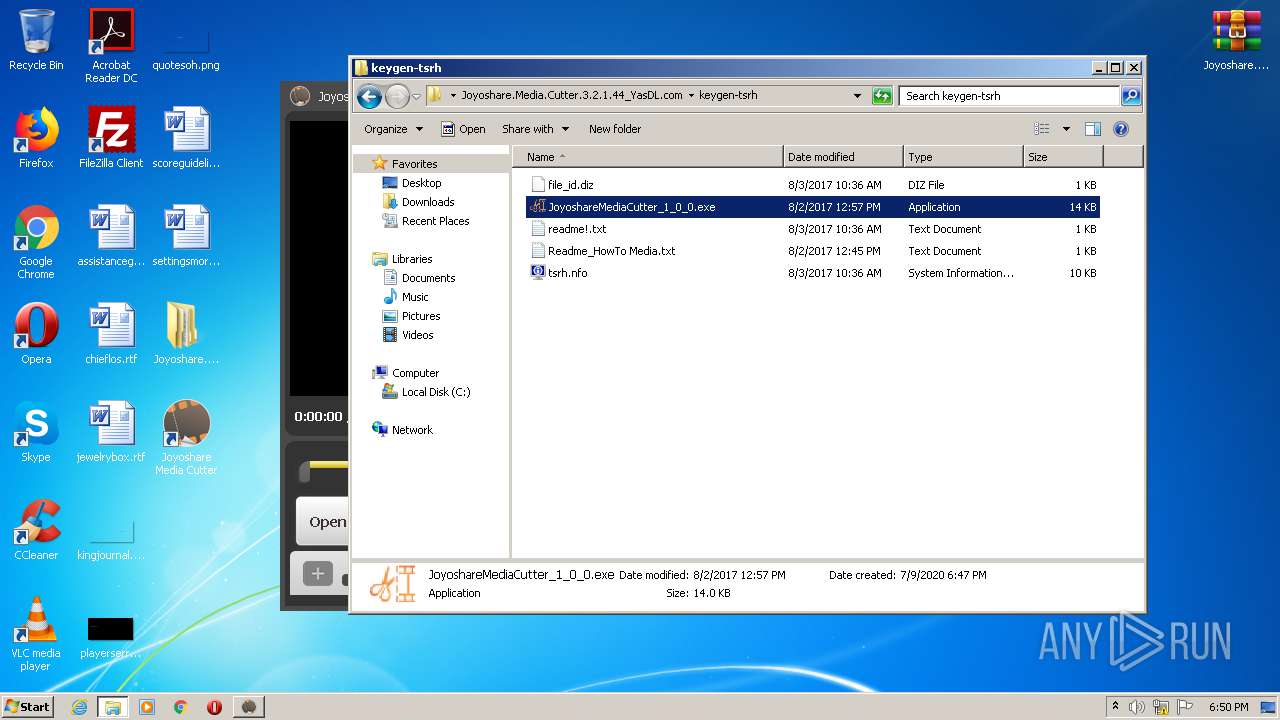The image size is (1280, 720).
Task: Select JoyoshareMediaCutter_1_0_0.exe file
Action: [813, 207]
